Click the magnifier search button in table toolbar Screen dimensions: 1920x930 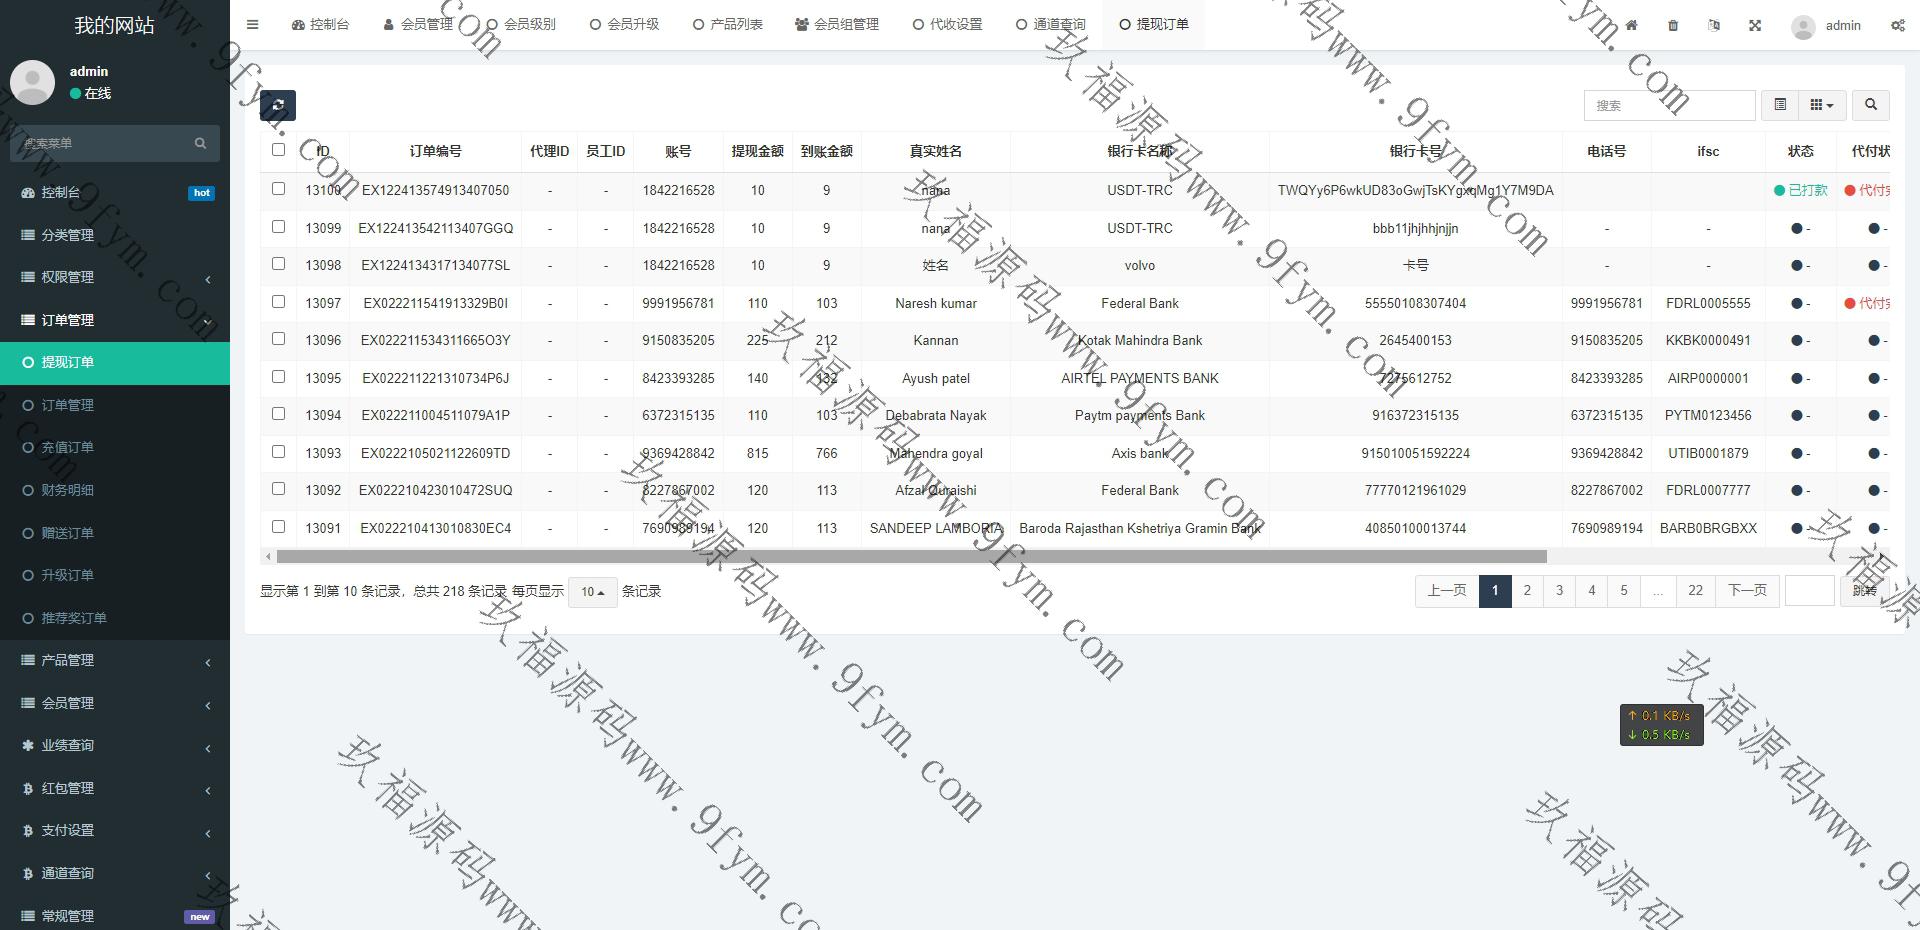click(x=1870, y=105)
